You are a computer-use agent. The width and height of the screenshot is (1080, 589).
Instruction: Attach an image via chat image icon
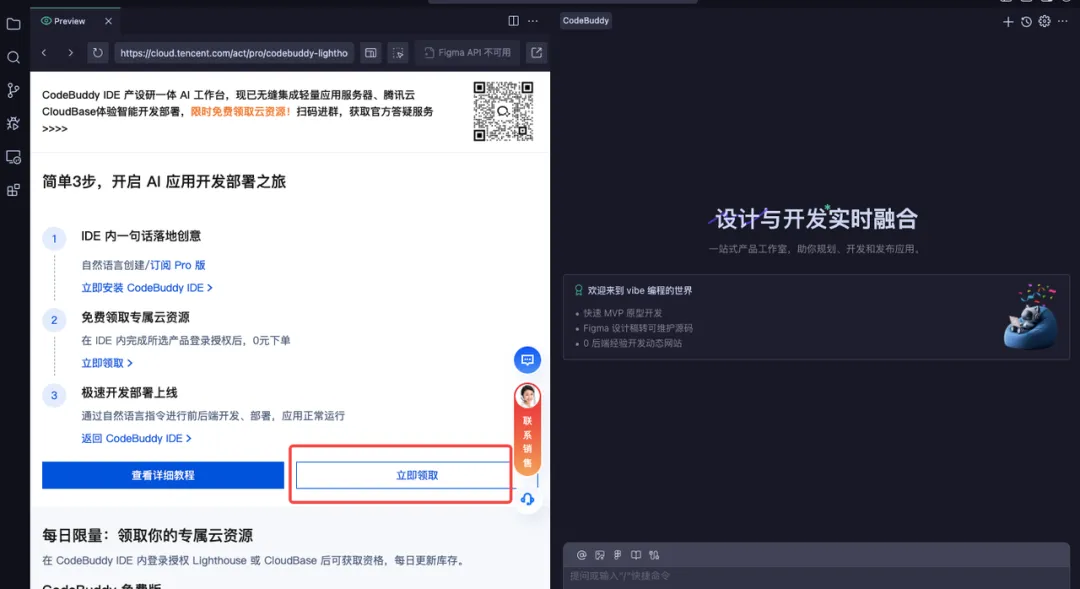600,555
